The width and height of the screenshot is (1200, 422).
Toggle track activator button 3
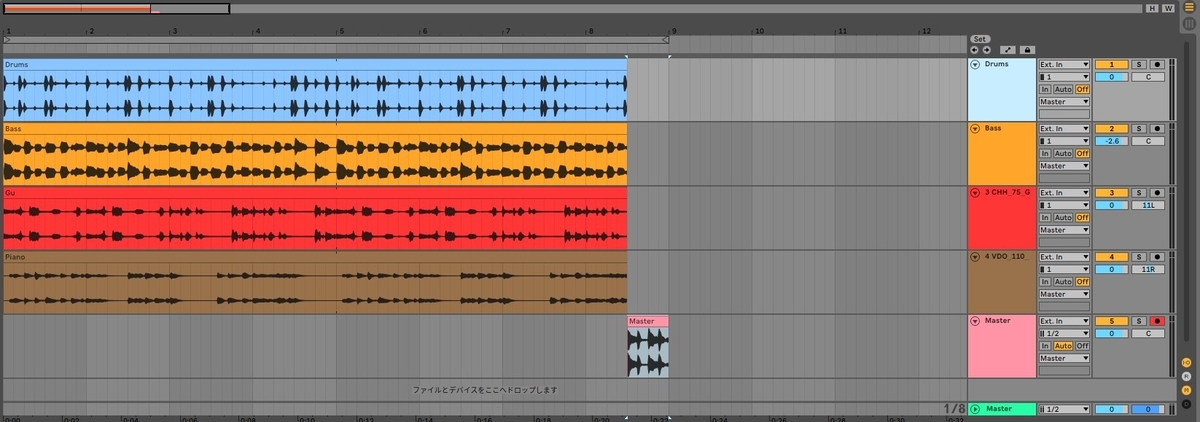tap(1111, 192)
